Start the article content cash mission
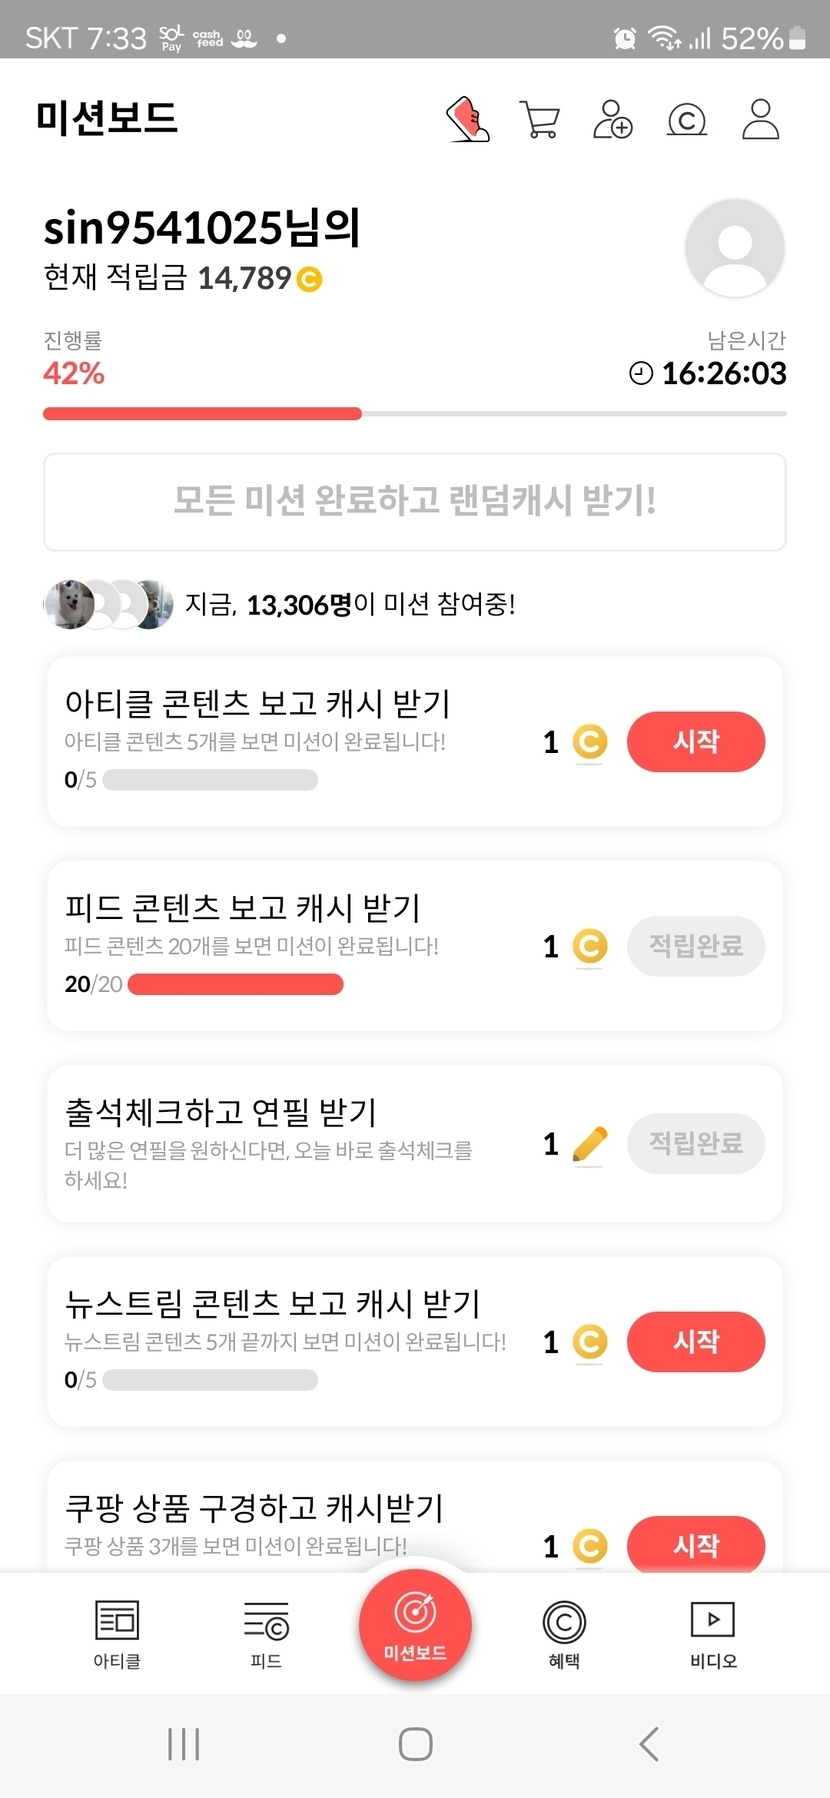 point(696,742)
